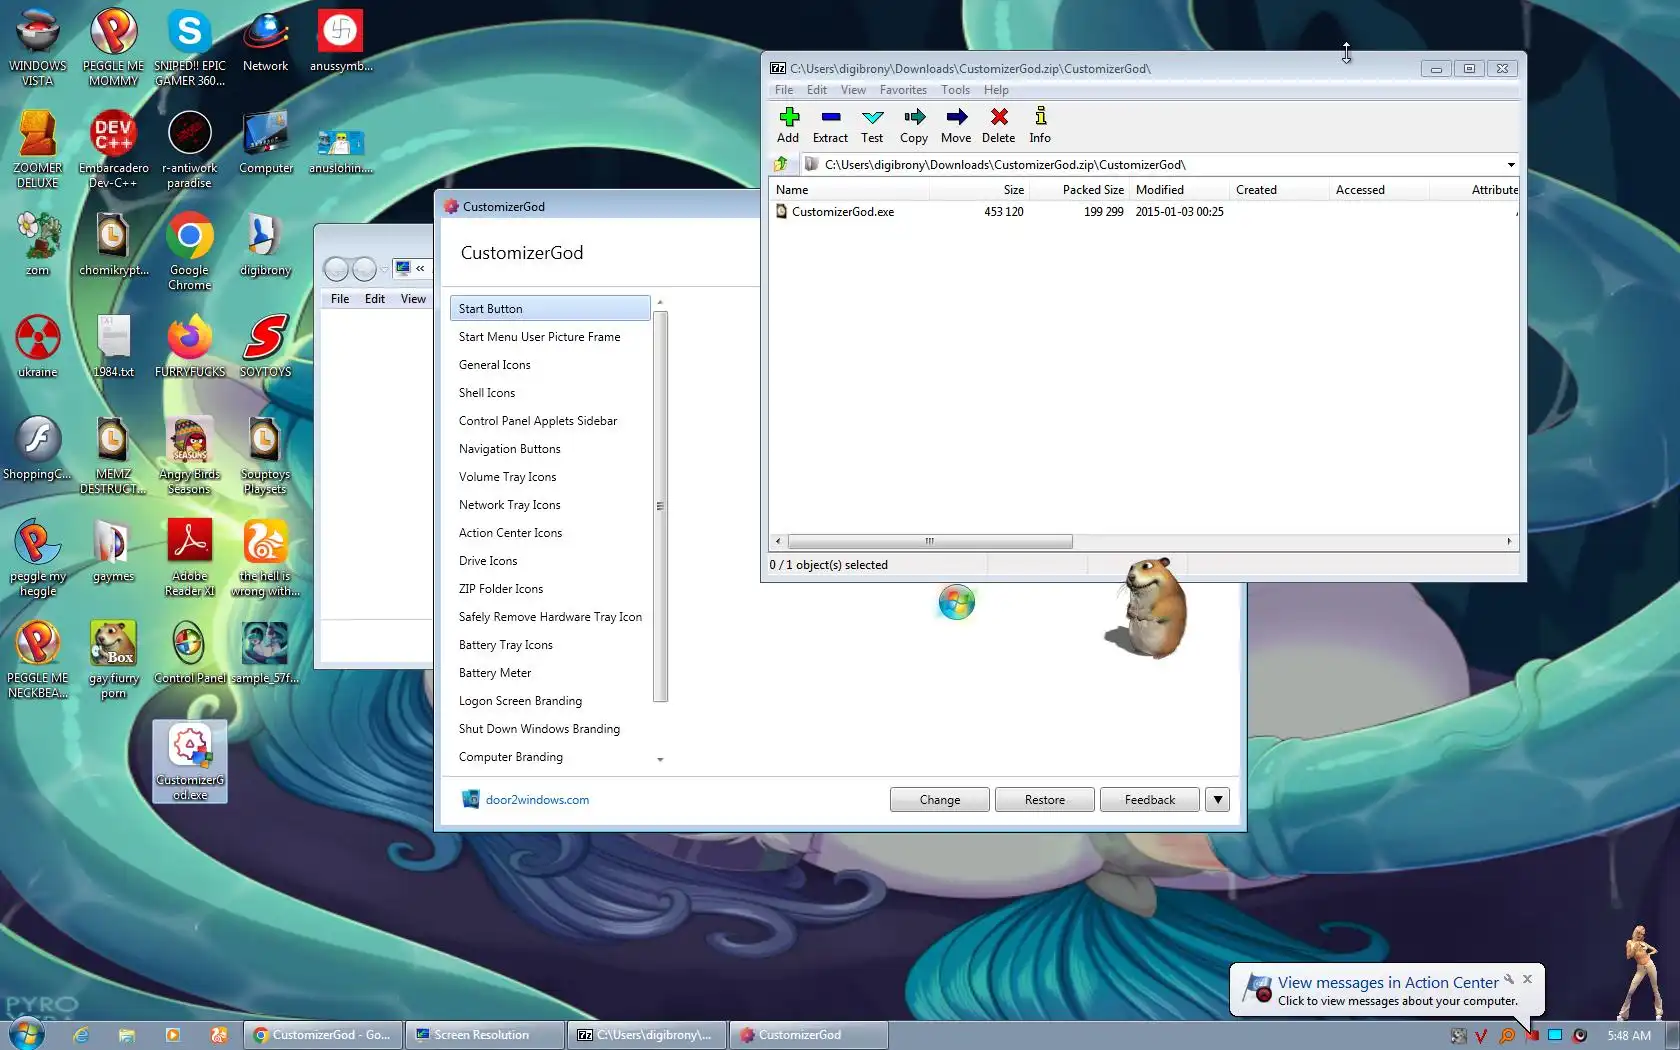Open the Favorites menu in 7-Zip
The image size is (1680, 1050).
click(903, 90)
